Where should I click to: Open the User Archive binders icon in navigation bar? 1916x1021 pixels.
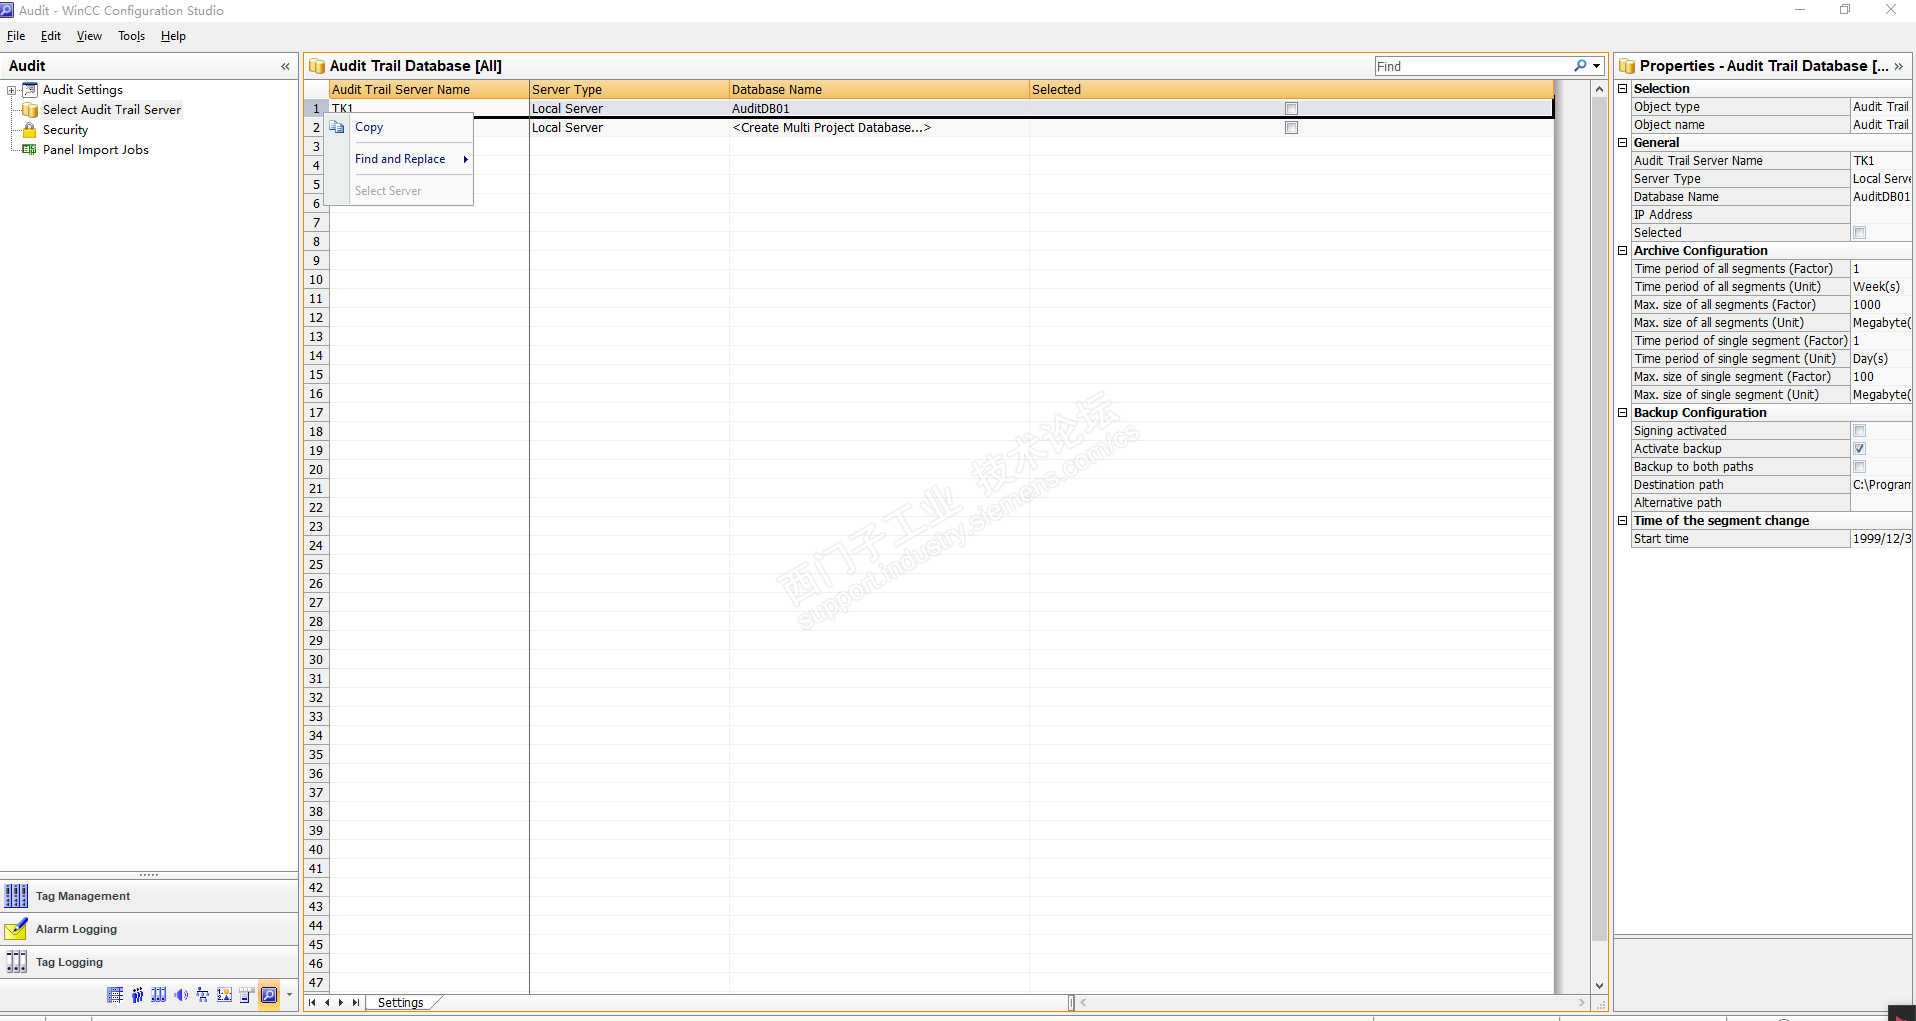click(159, 995)
